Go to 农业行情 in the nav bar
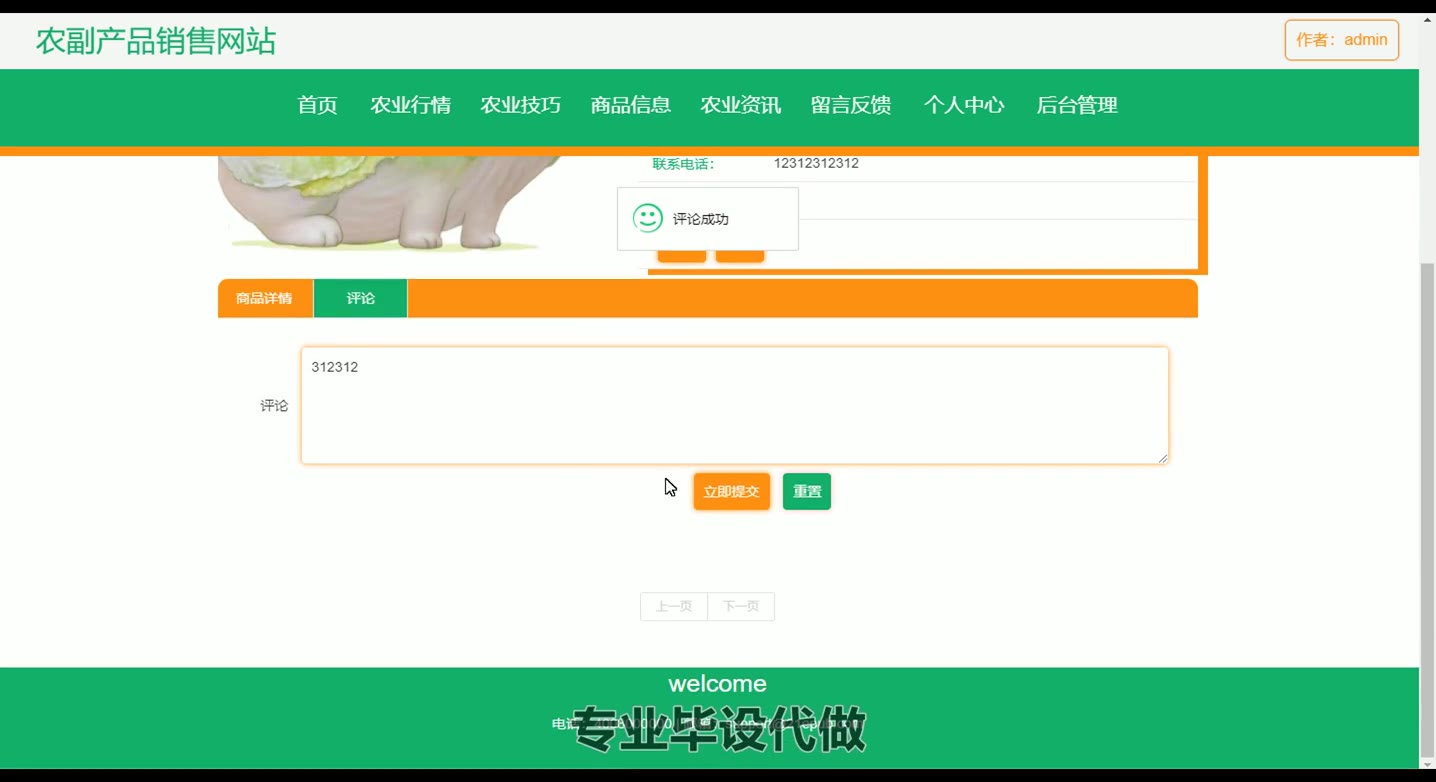 [410, 105]
